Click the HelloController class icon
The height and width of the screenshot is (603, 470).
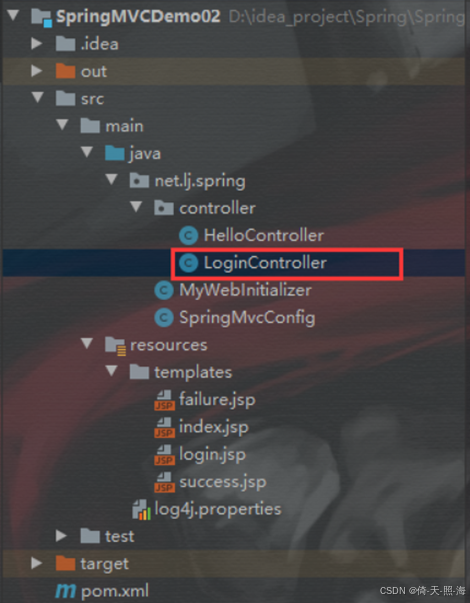pyautogui.click(x=188, y=236)
